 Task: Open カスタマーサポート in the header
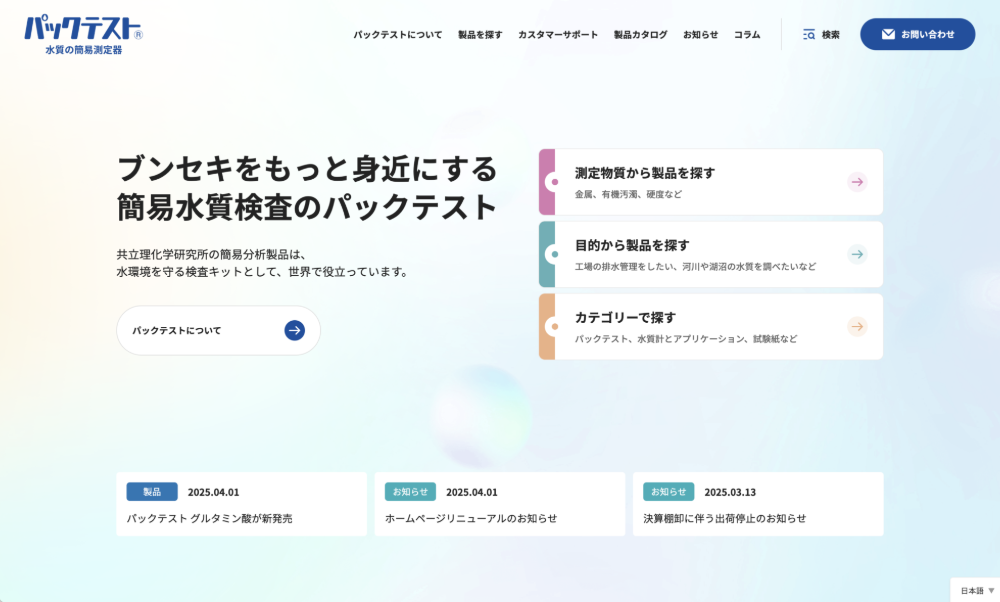click(x=557, y=34)
